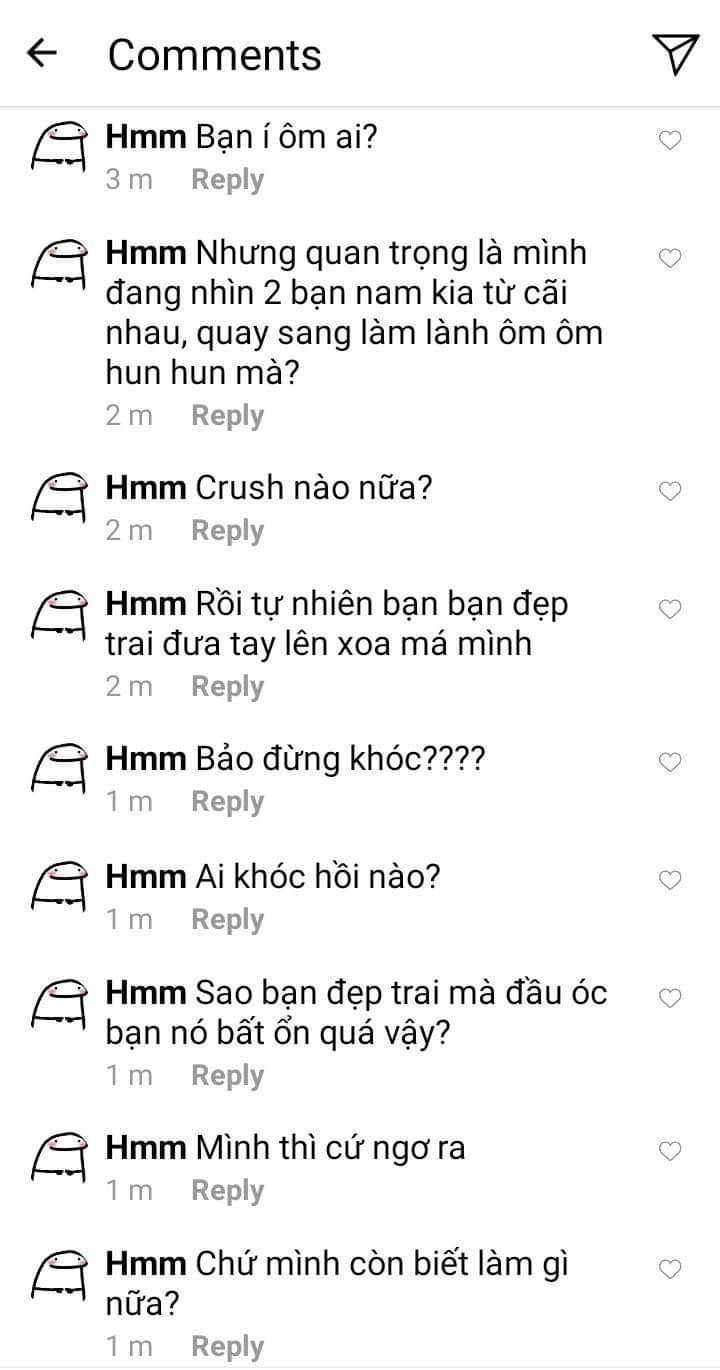This screenshot has height=1370, width=720.
Task: Heart the "Rồi tự nhiên bạn" comment
Action: pos(670,609)
